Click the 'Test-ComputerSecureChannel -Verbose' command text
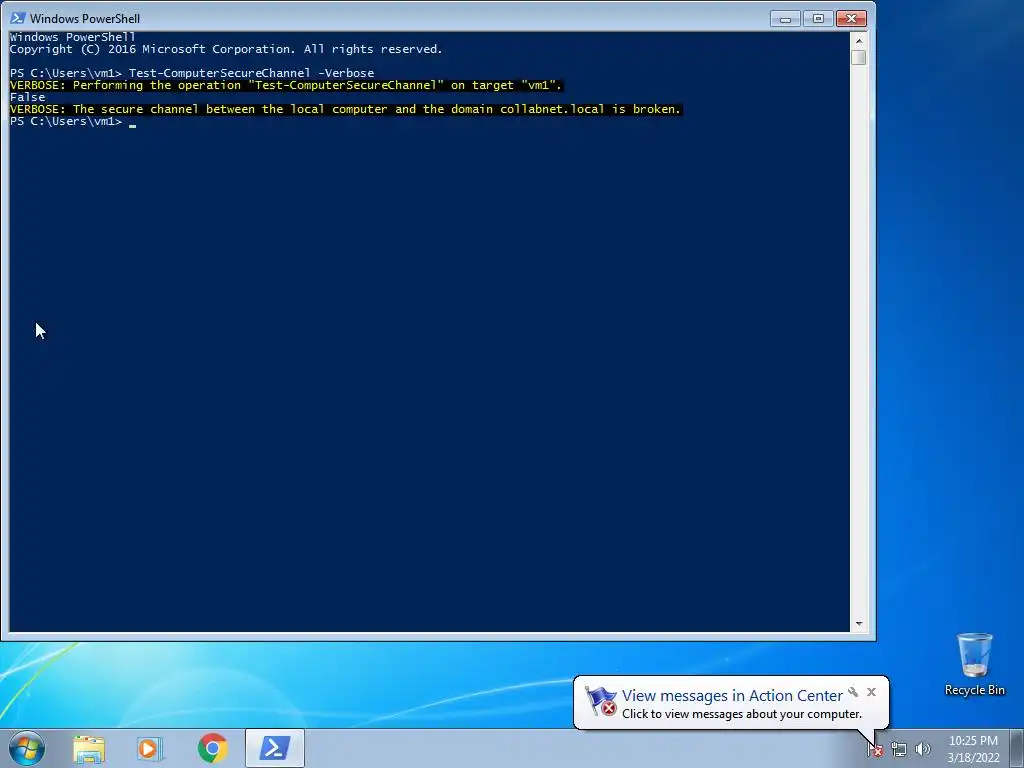The image size is (1024, 768). 251,73
